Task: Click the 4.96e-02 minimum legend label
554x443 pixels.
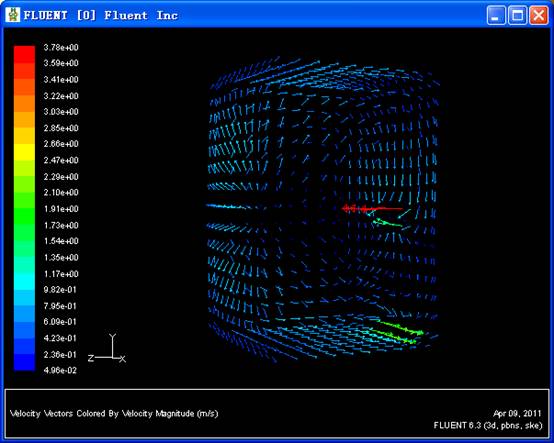Action: (60, 370)
